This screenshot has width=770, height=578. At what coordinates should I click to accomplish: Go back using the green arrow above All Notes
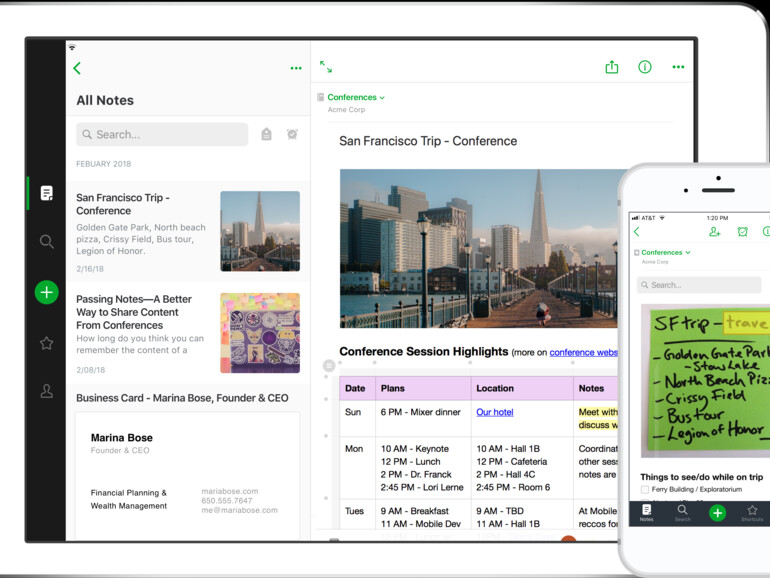click(x=77, y=68)
